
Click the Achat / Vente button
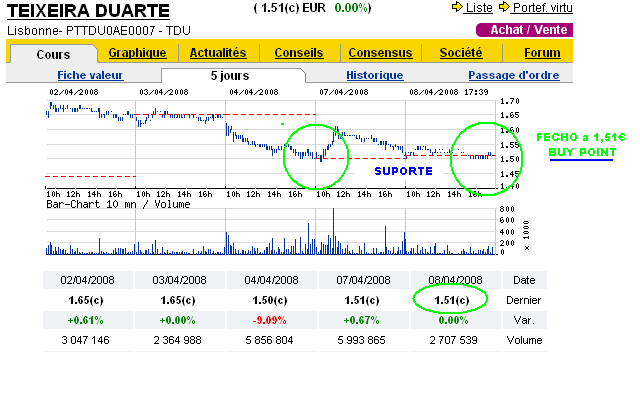point(524,30)
